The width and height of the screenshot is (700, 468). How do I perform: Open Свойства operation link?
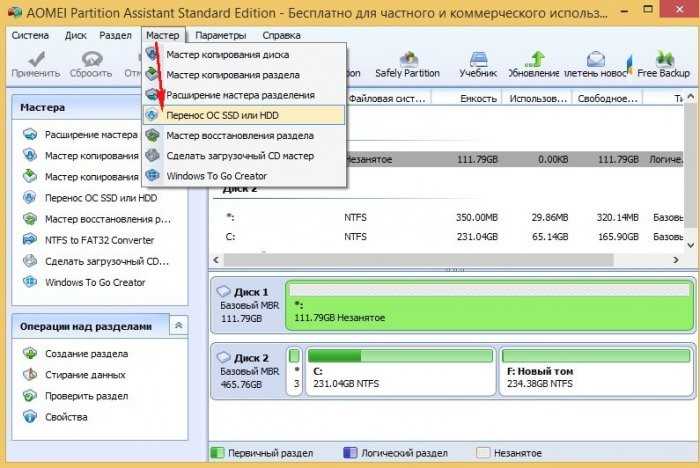pos(66,417)
